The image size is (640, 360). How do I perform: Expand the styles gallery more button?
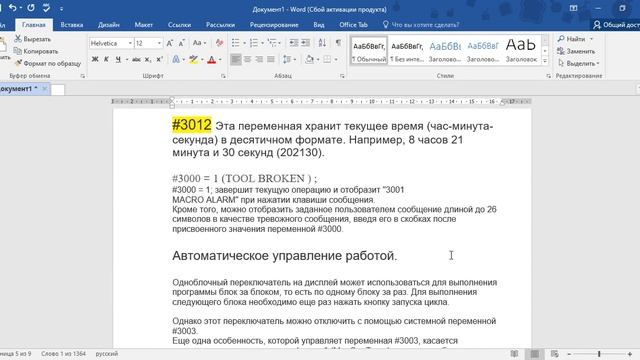point(545,61)
